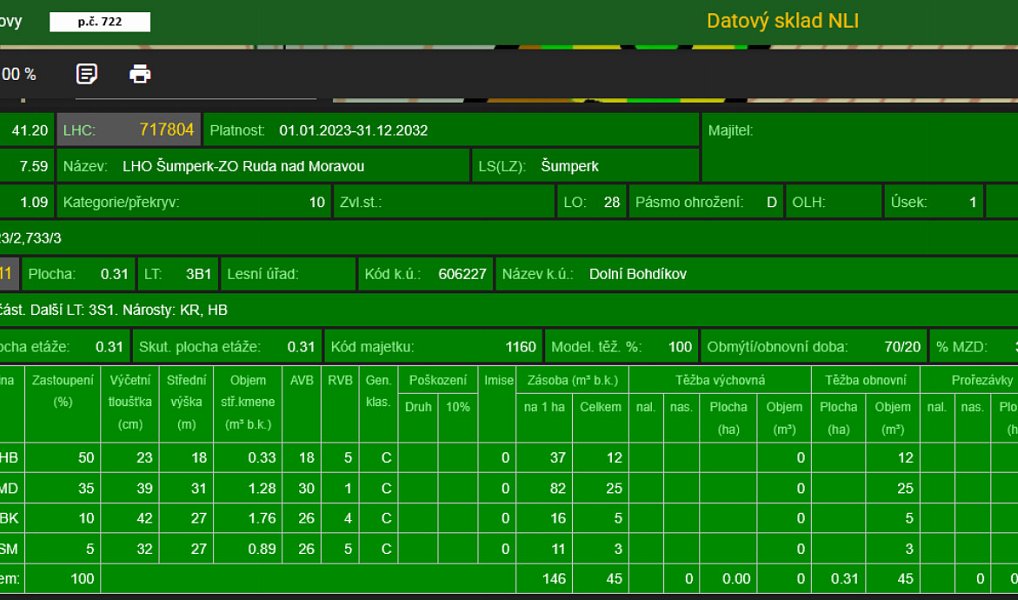
Task: Open the notes document icon
Action: [87, 74]
